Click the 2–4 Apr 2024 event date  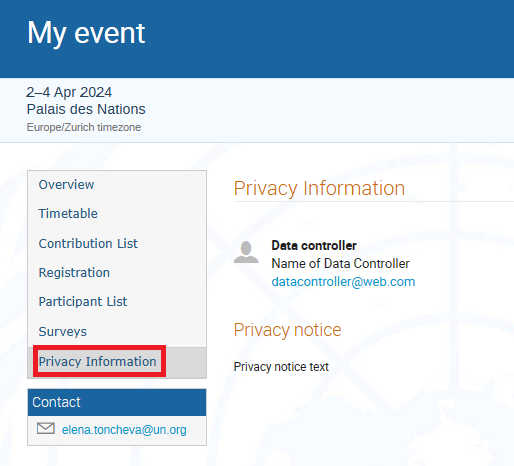pyautogui.click(x=69, y=92)
